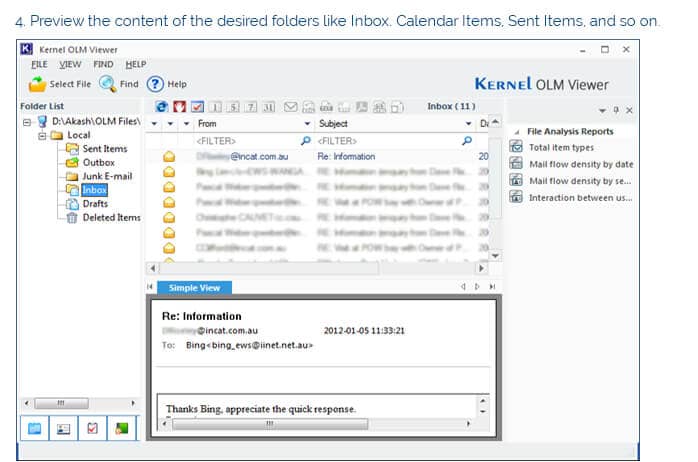Select the Simple View tab
Screen dimensions: 698x462
[x=194, y=288]
